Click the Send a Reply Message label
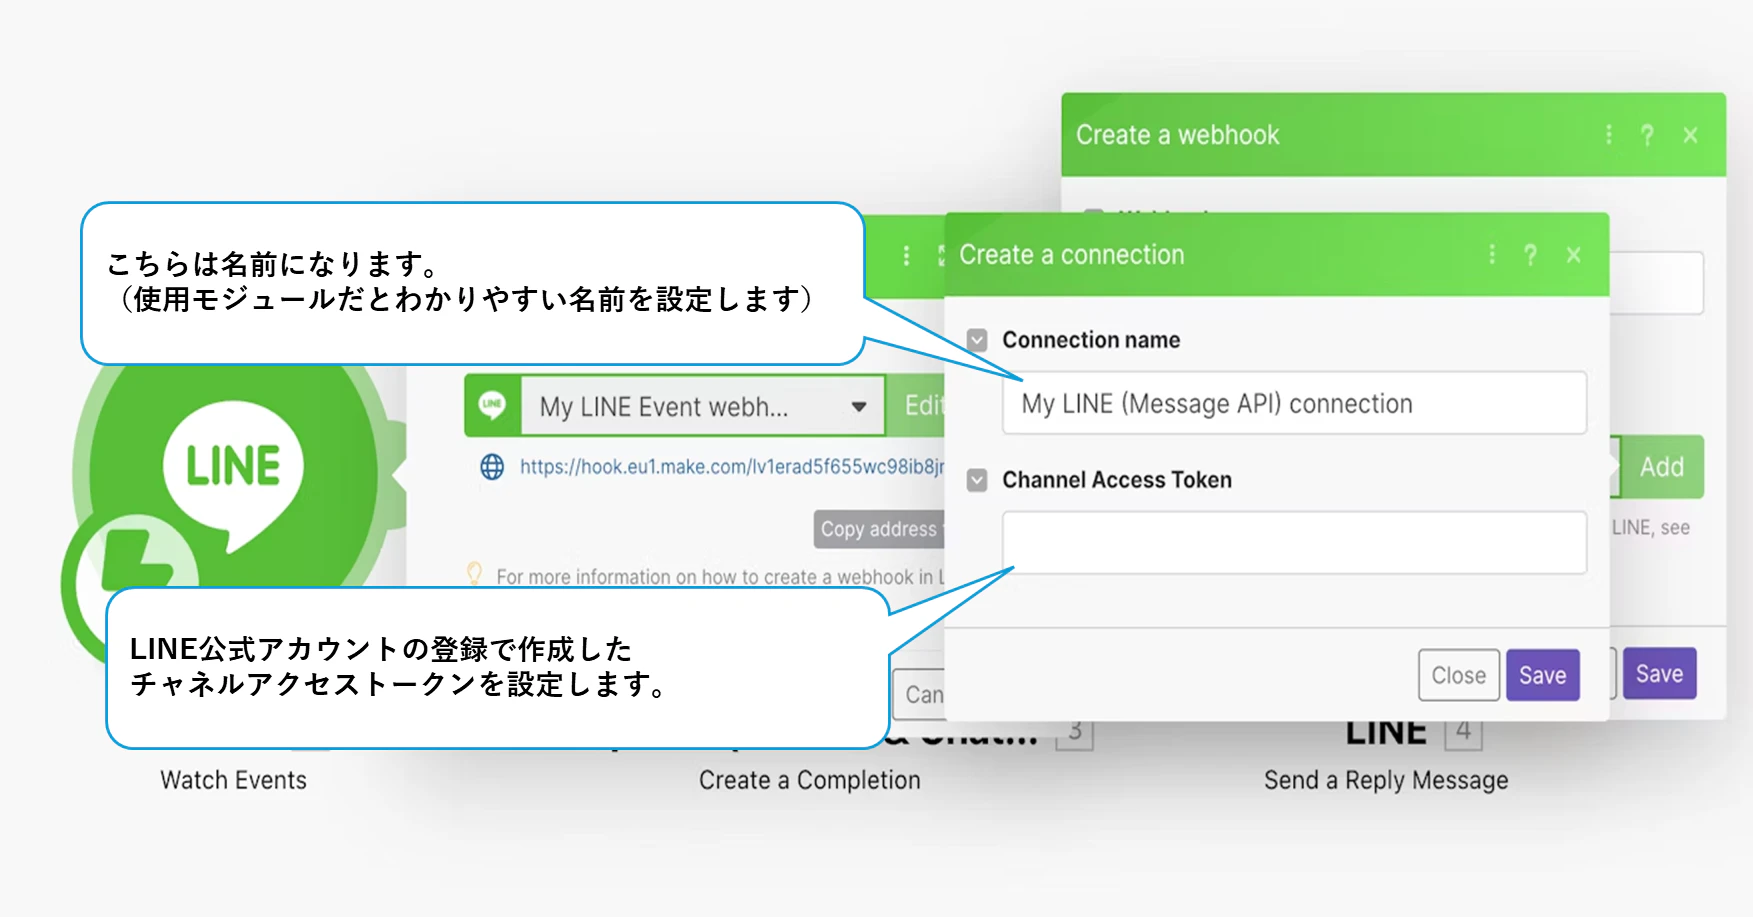Viewport: 1753px width, 917px height. pyautogui.click(x=1386, y=780)
